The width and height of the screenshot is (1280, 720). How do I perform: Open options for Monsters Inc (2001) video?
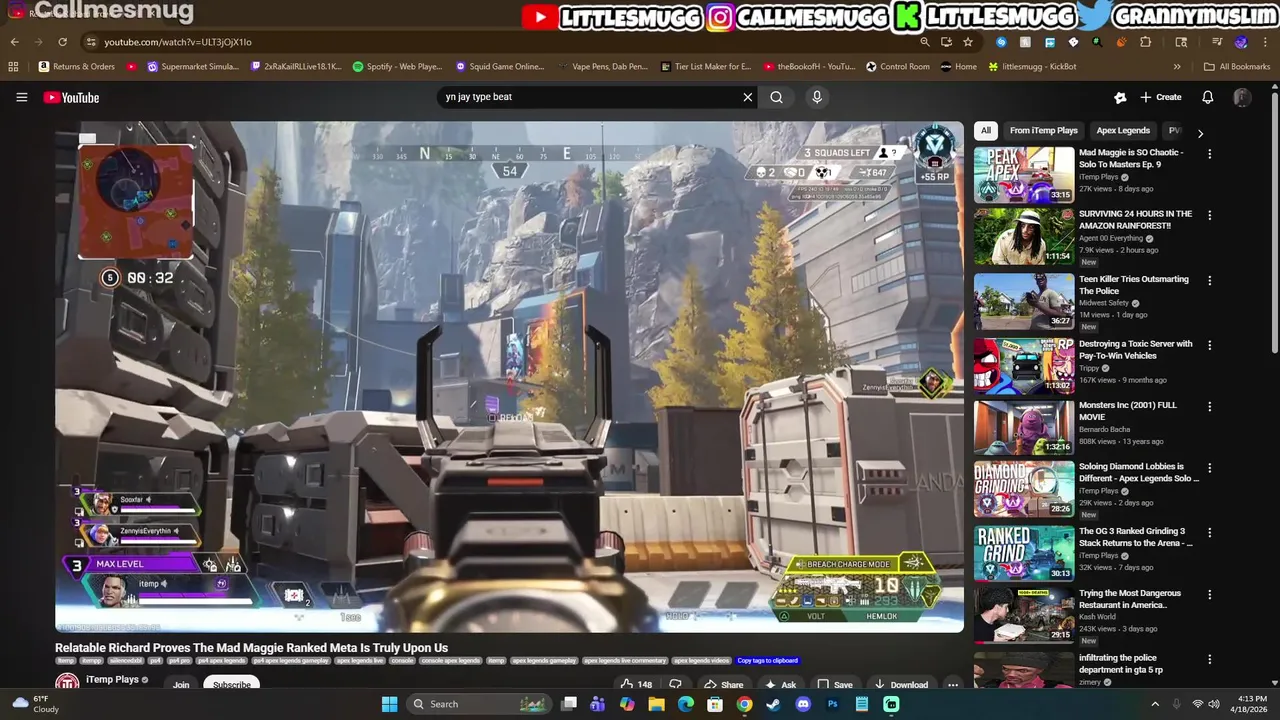coord(1209,407)
